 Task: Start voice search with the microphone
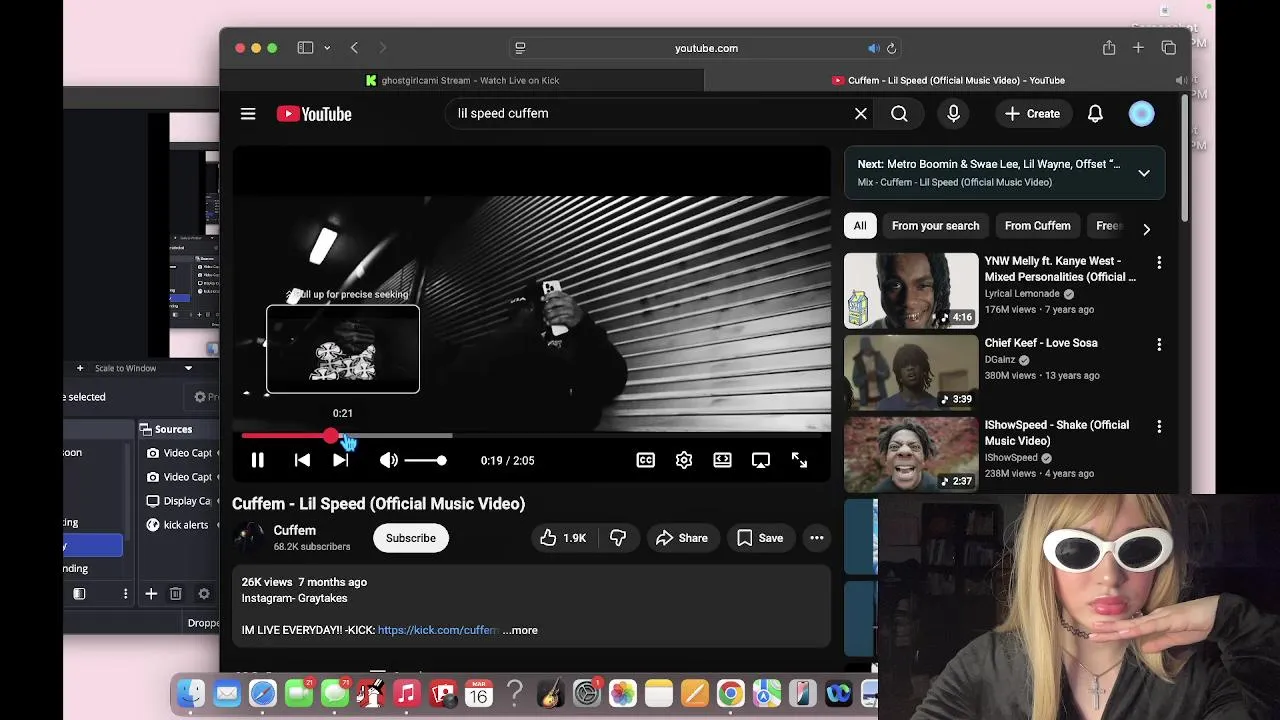pyautogui.click(x=953, y=114)
